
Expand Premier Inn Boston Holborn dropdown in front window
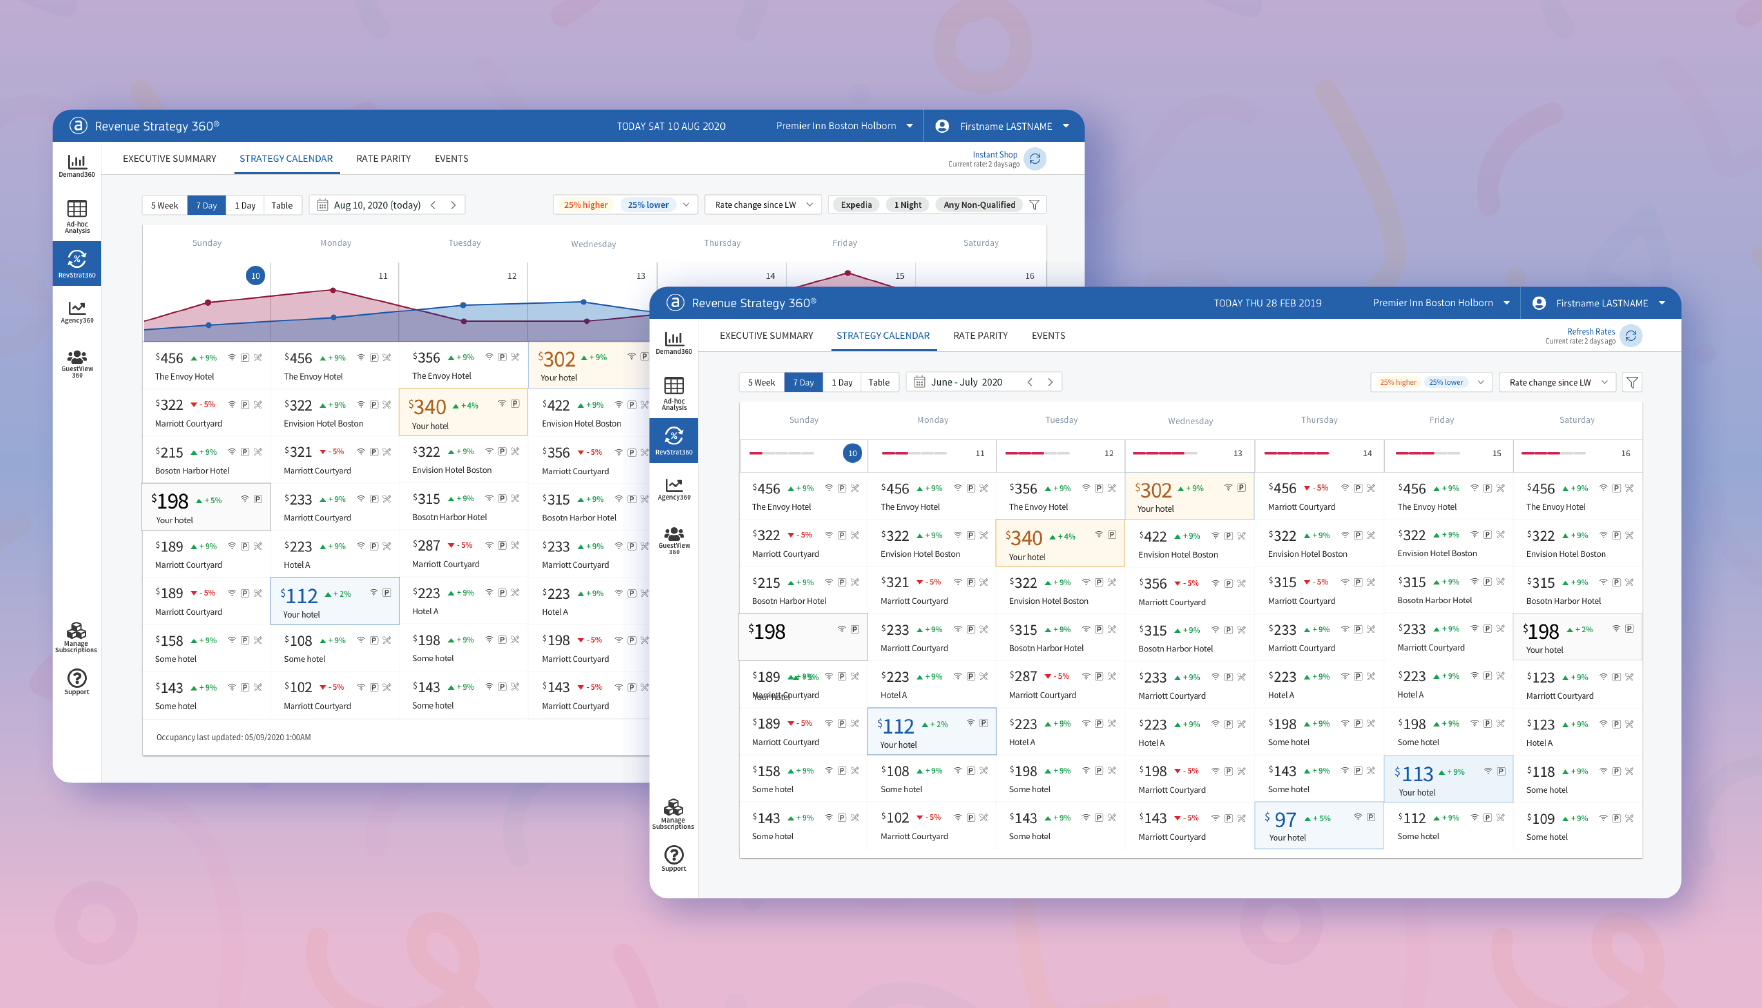point(1441,303)
